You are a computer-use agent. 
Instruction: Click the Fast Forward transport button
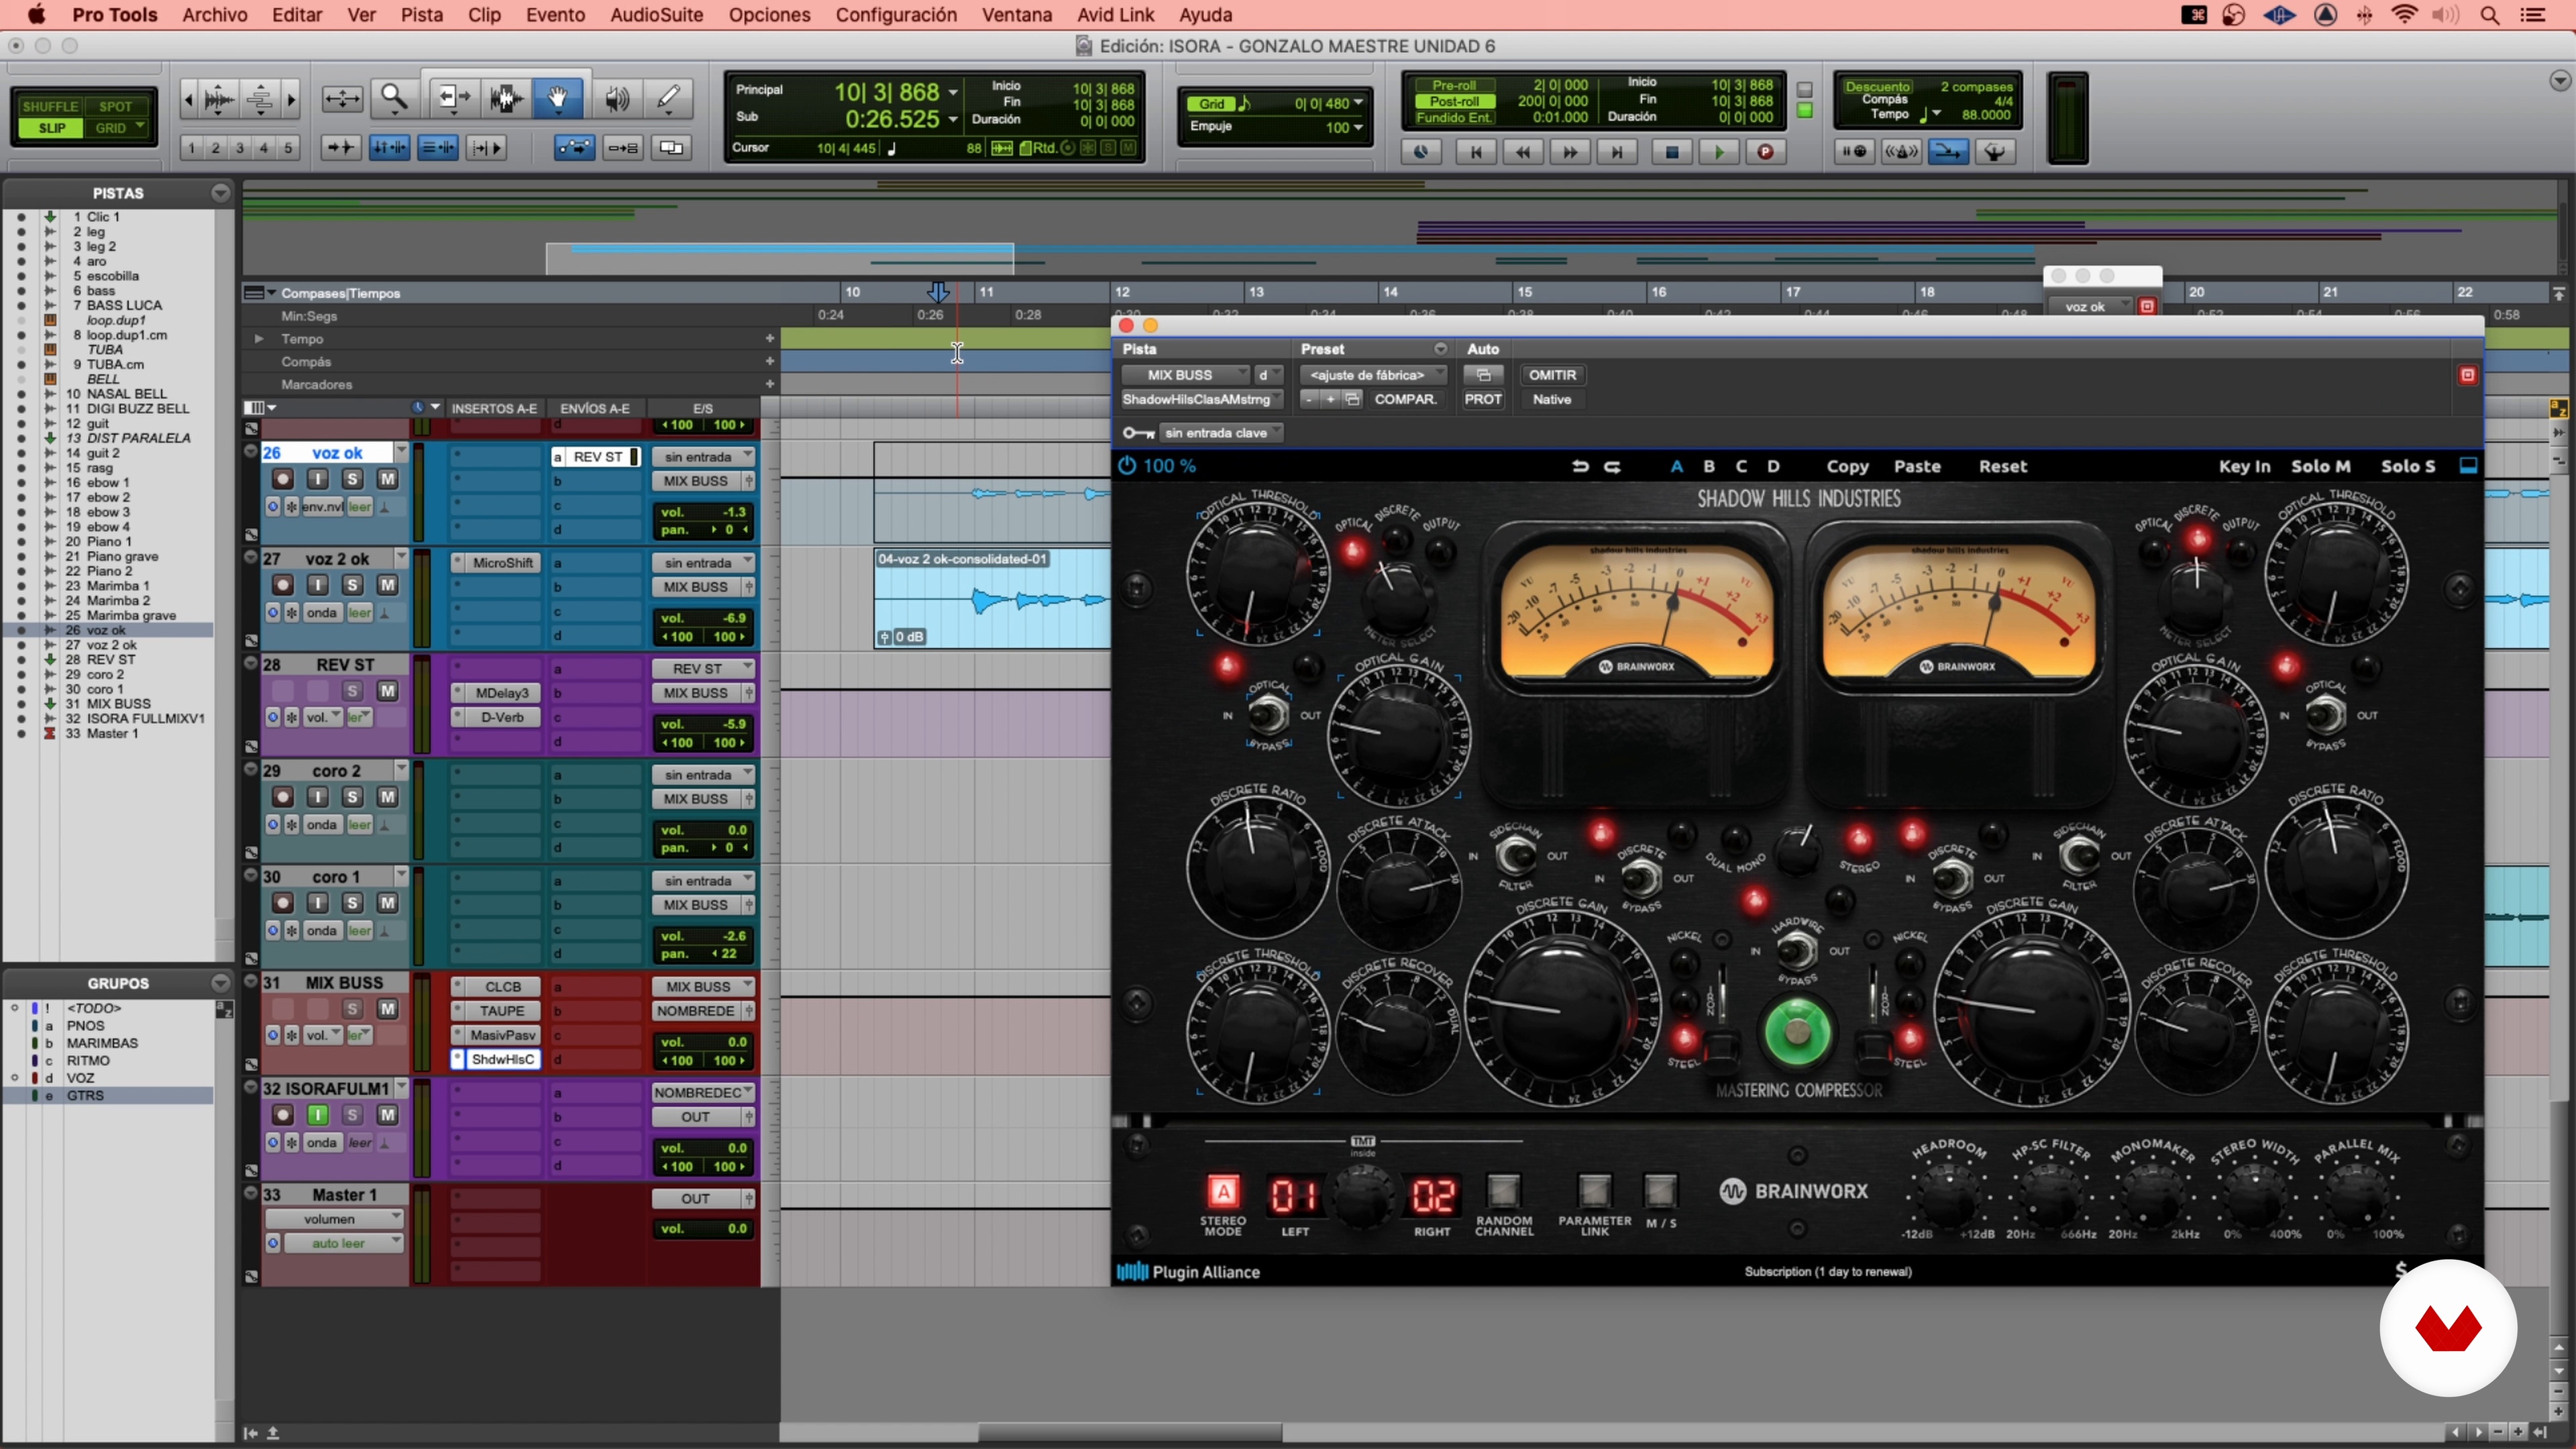click(x=1570, y=152)
